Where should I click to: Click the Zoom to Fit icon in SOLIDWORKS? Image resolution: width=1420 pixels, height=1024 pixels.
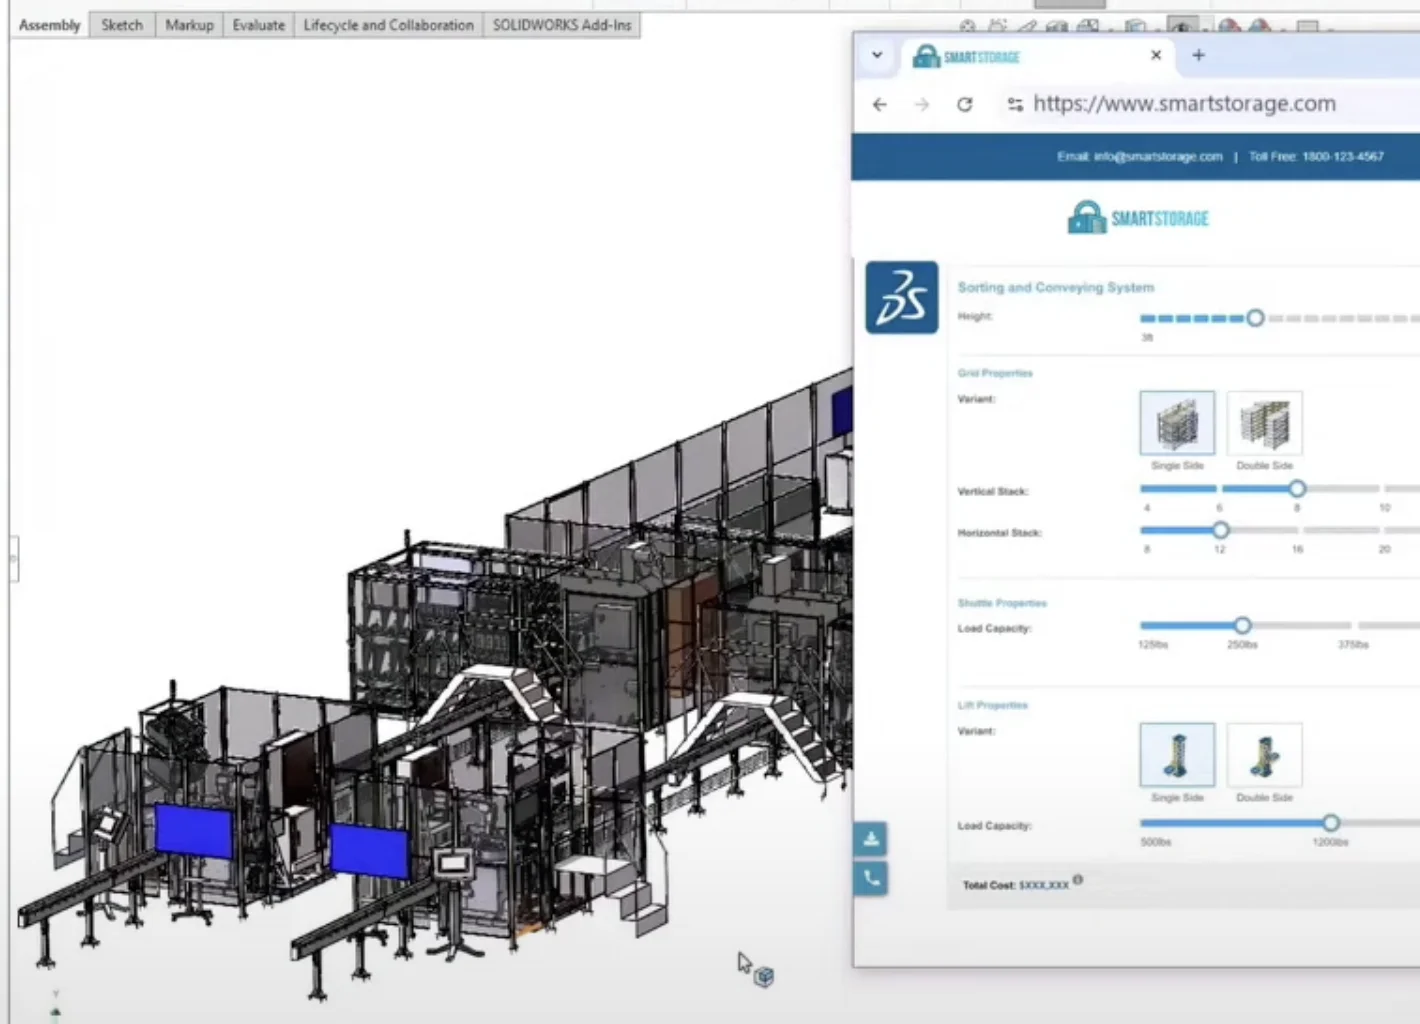pyautogui.click(x=967, y=27)
